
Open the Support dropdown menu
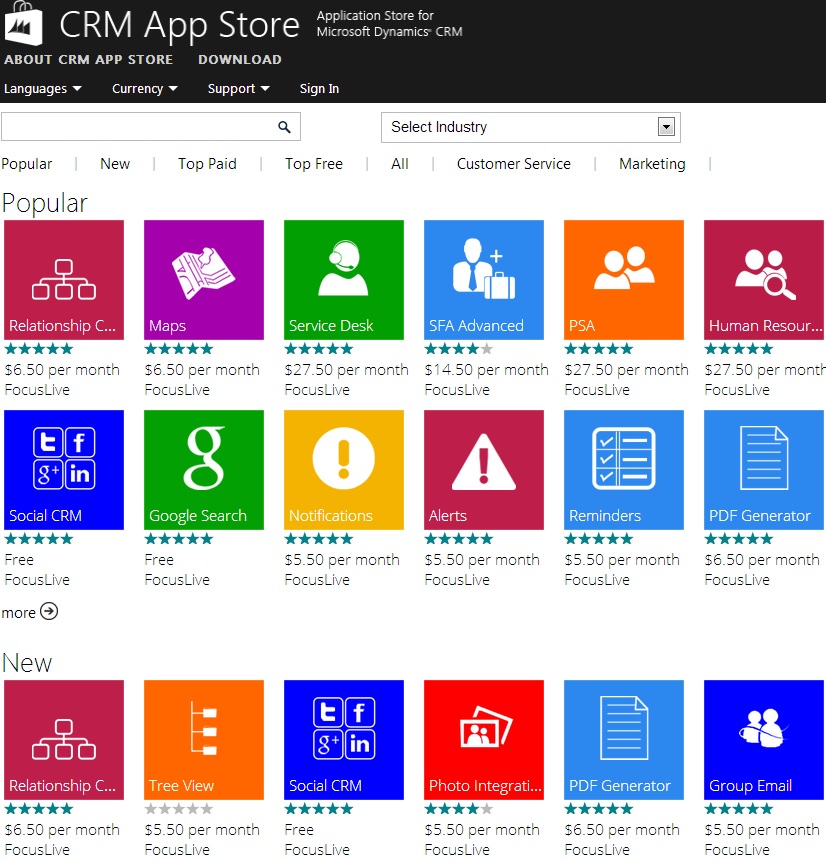tap(238, 89)
